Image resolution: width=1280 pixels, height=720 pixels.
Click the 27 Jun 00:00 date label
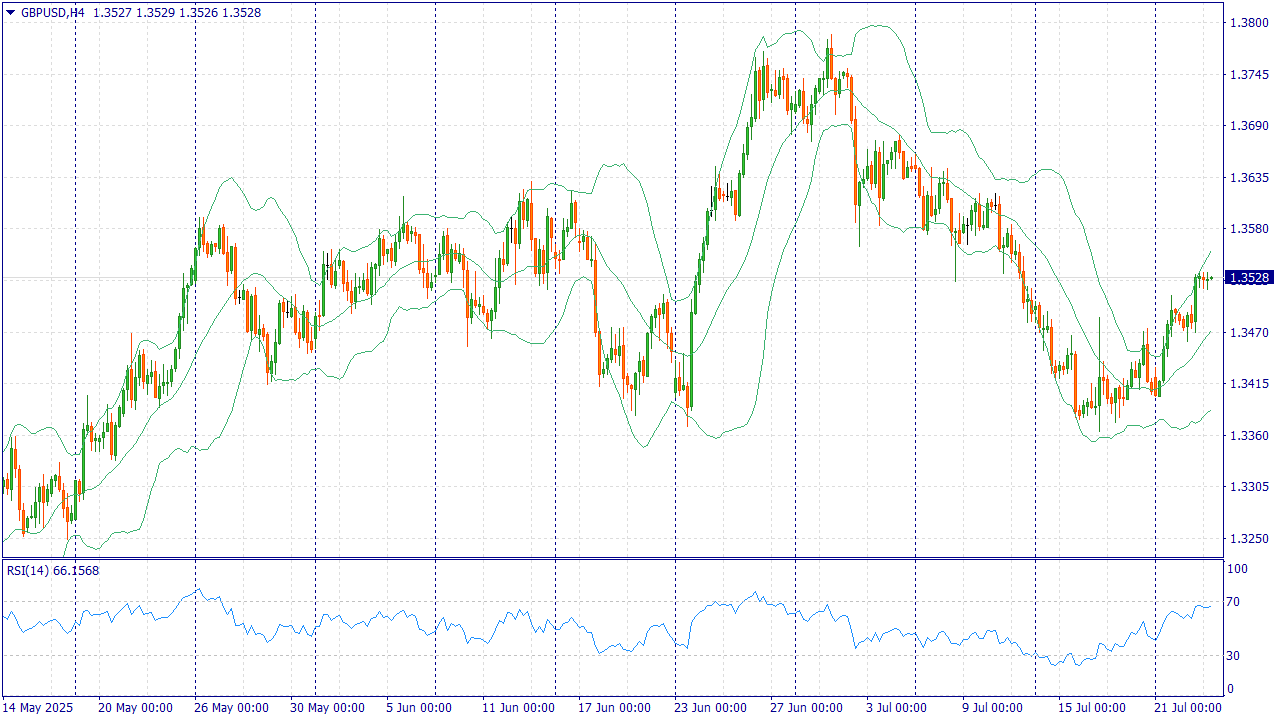(805, 708)
